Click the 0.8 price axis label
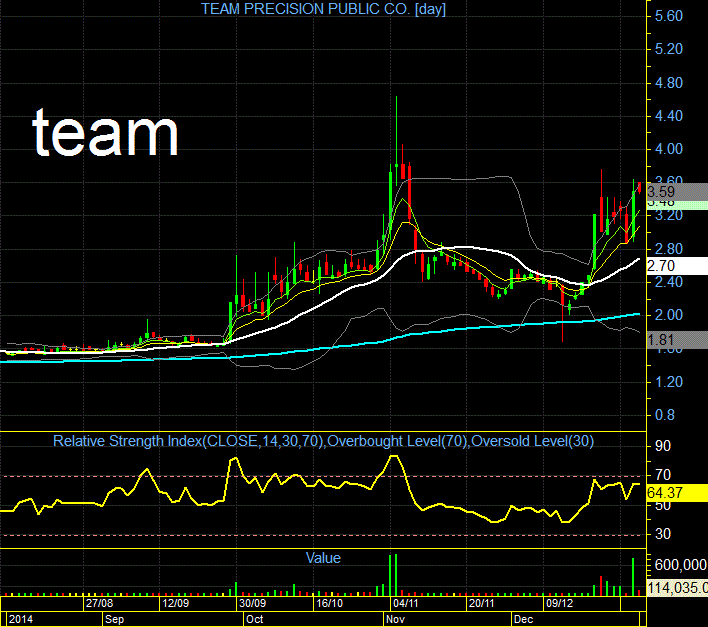This screenshot has height=627, width=708. [665, 415]
